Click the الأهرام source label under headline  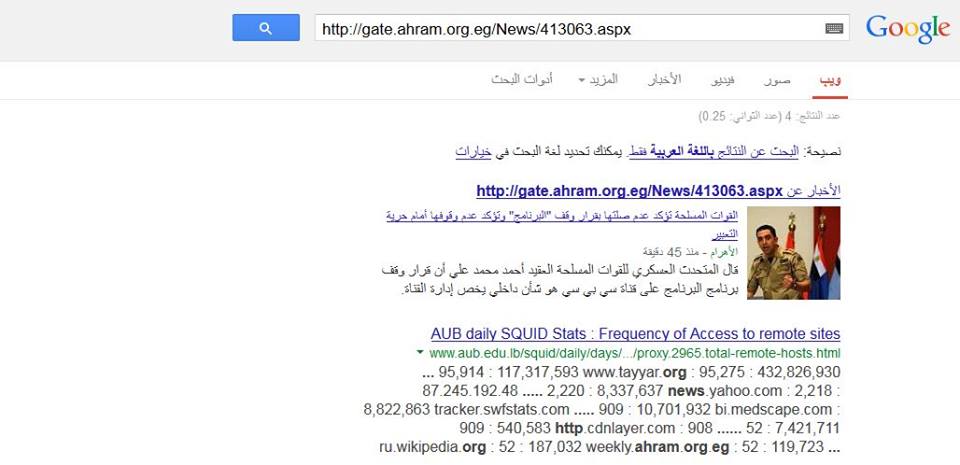point(722,251)
